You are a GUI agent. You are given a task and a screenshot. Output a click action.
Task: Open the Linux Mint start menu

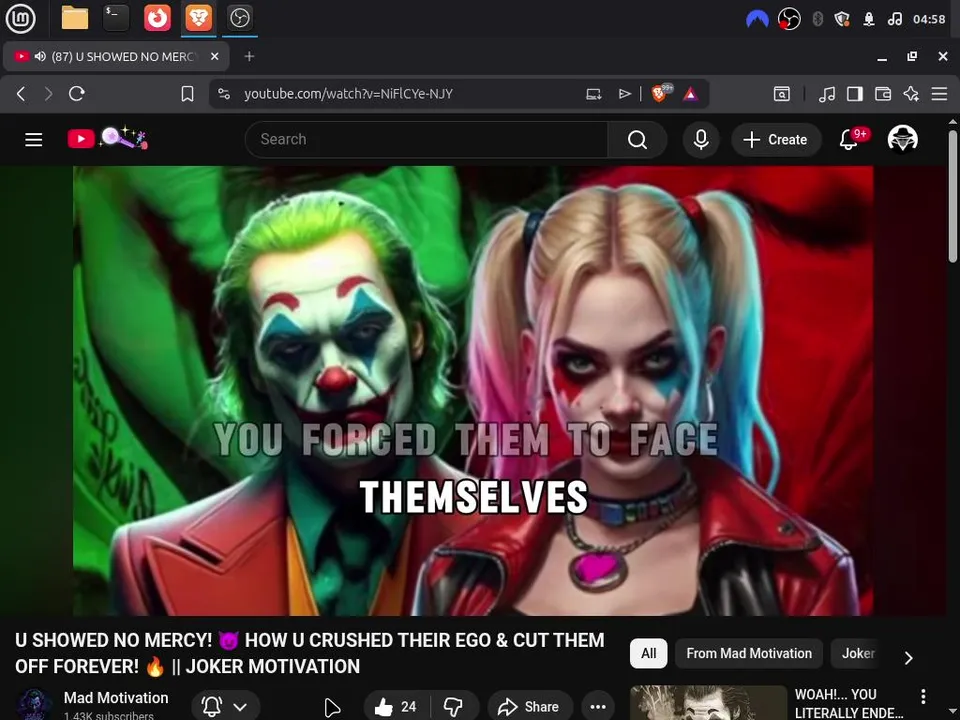(x=20, y=18)
